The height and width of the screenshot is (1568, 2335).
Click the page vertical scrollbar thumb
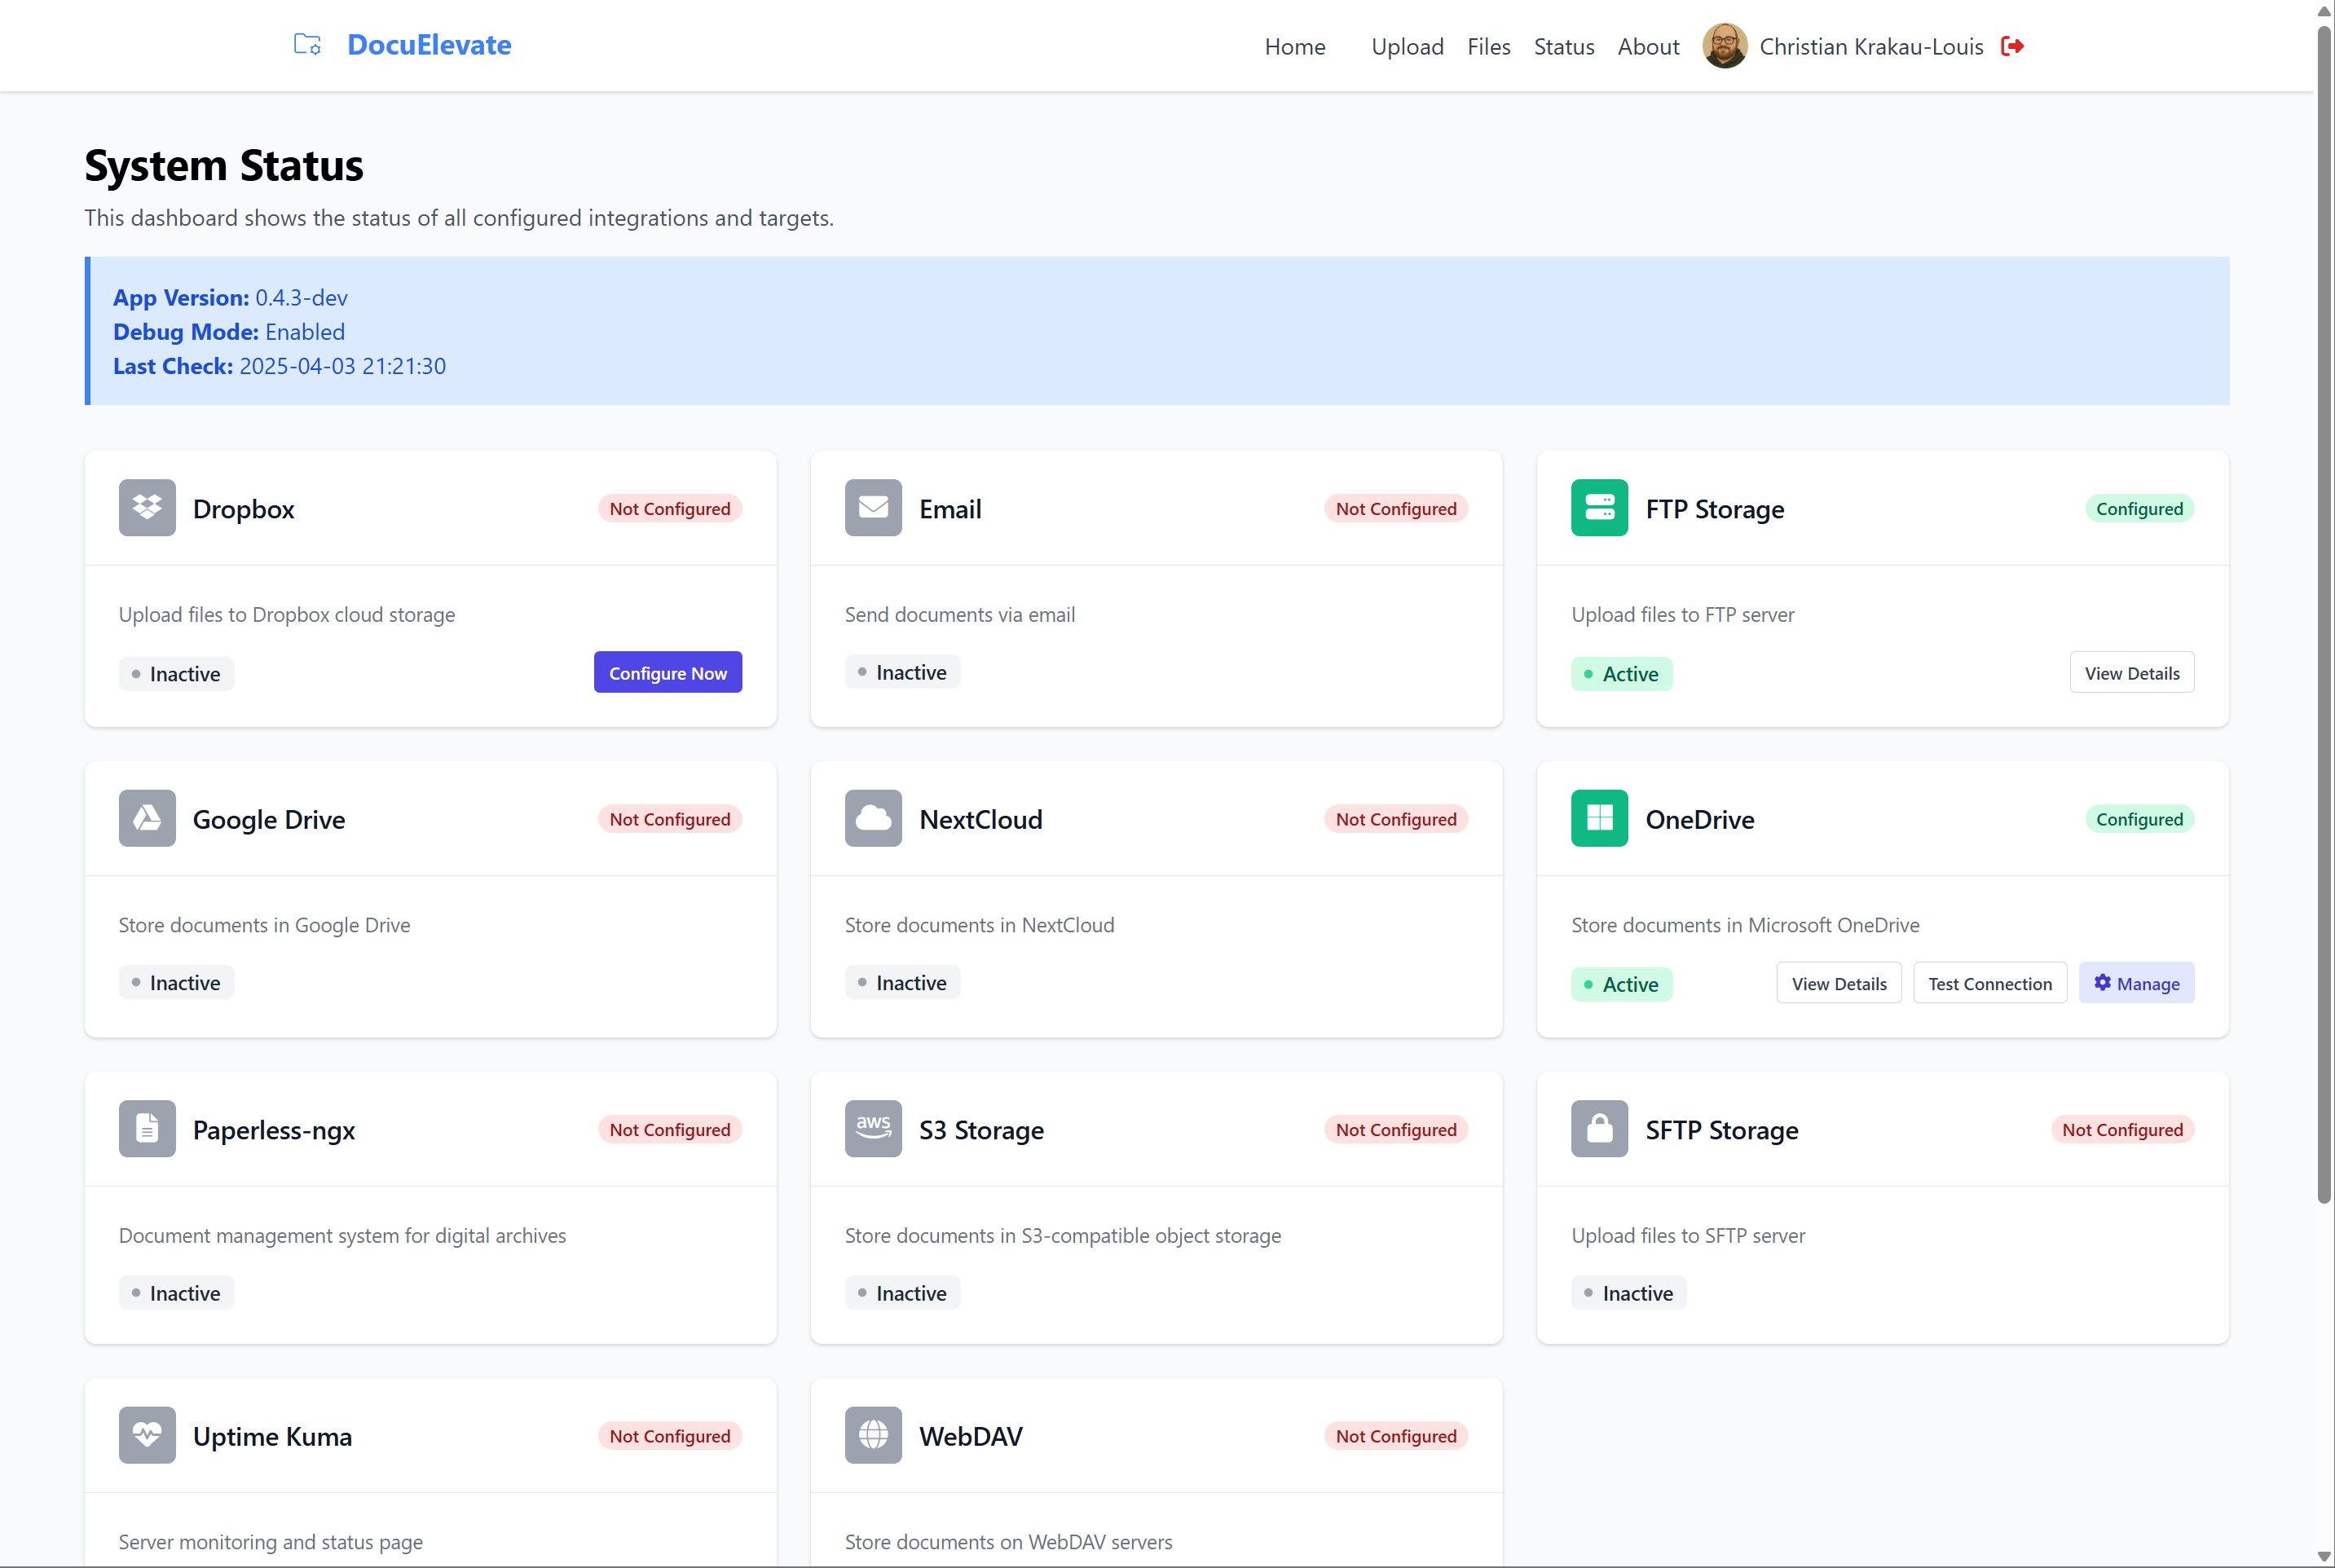click(2324, 615)
